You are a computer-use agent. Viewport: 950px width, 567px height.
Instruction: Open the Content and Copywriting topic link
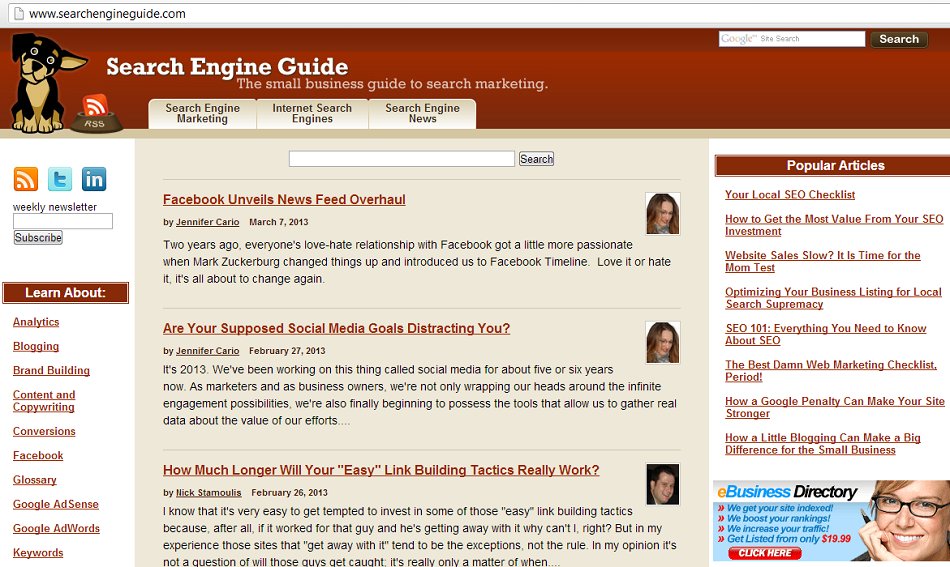(x=44, y=400)
